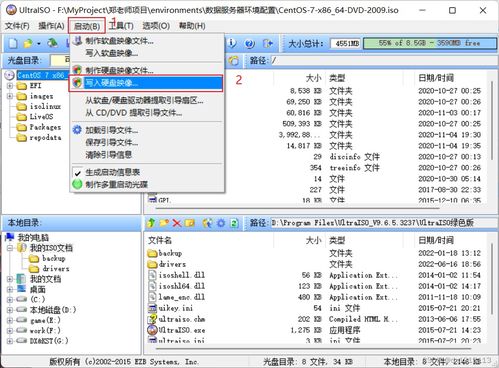Expand the game(E:) drive tree node
Viewport: 499px width, 368px height.
pyautogui.click(x=10, y=320)
